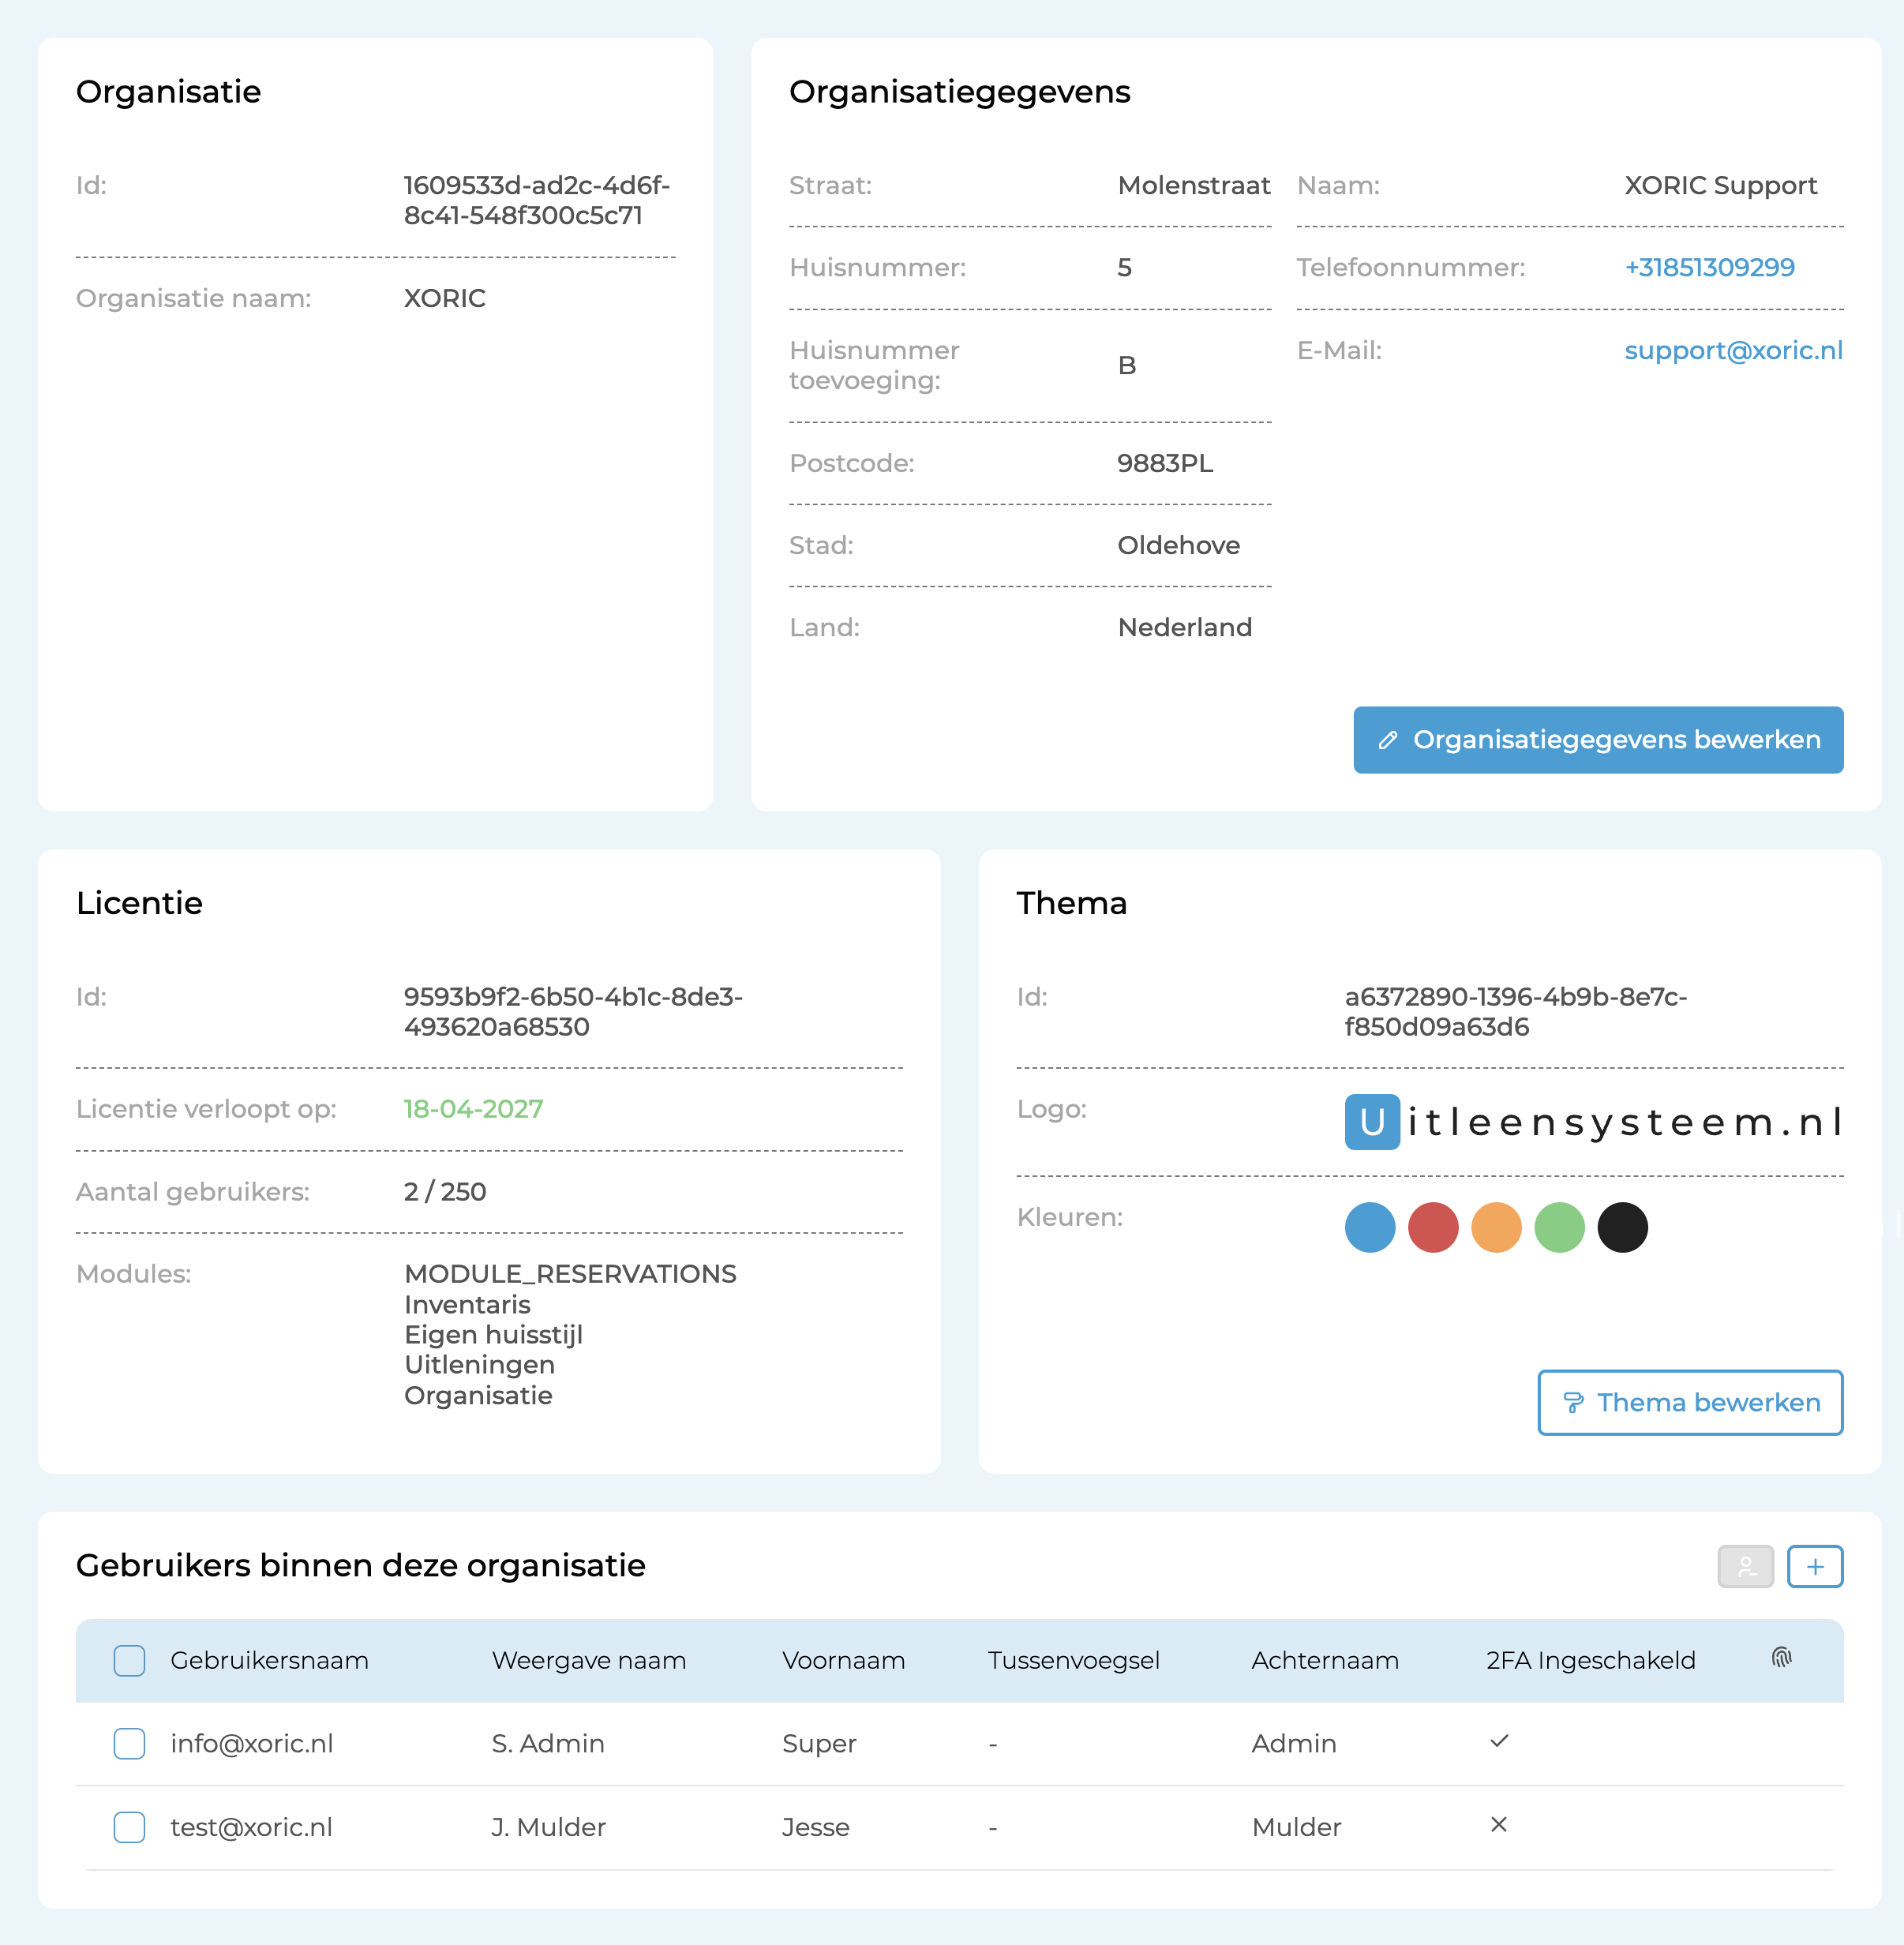Click the city value Oldehove

click(x=1178, y=545)
